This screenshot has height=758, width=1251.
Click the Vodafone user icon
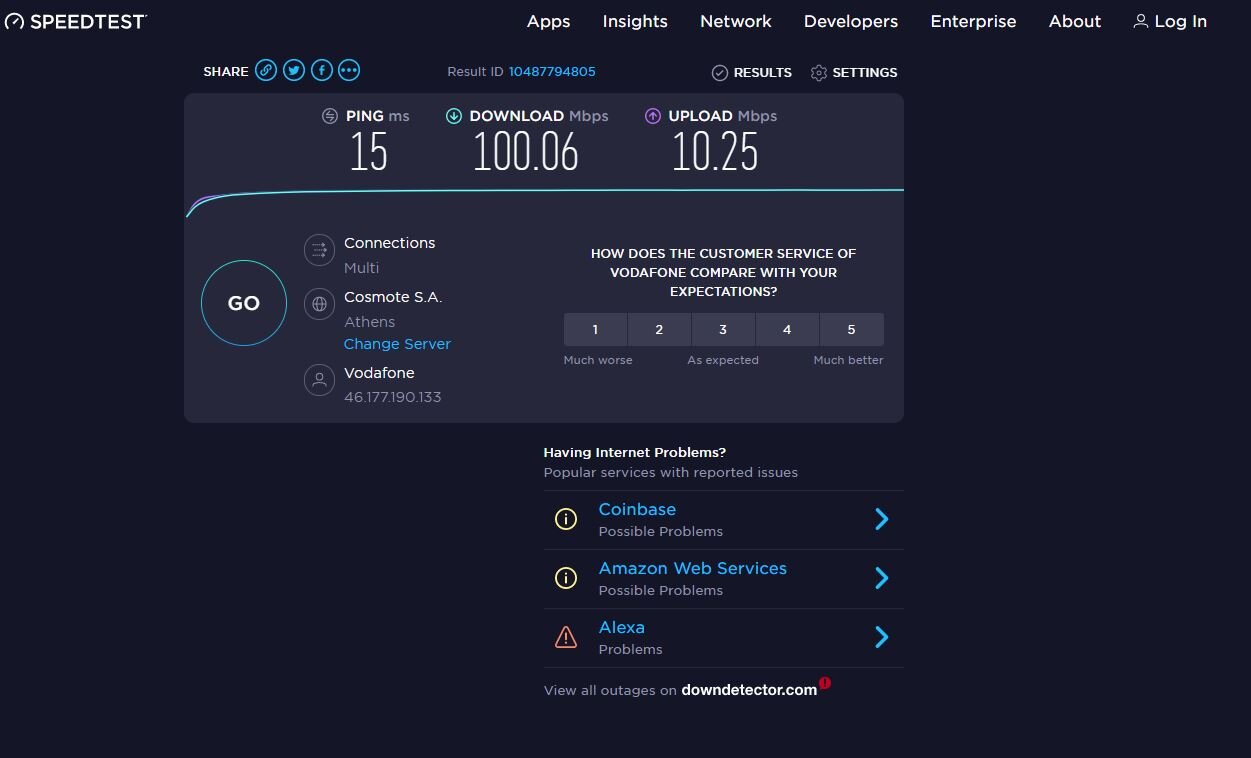[x=319, y=380]
